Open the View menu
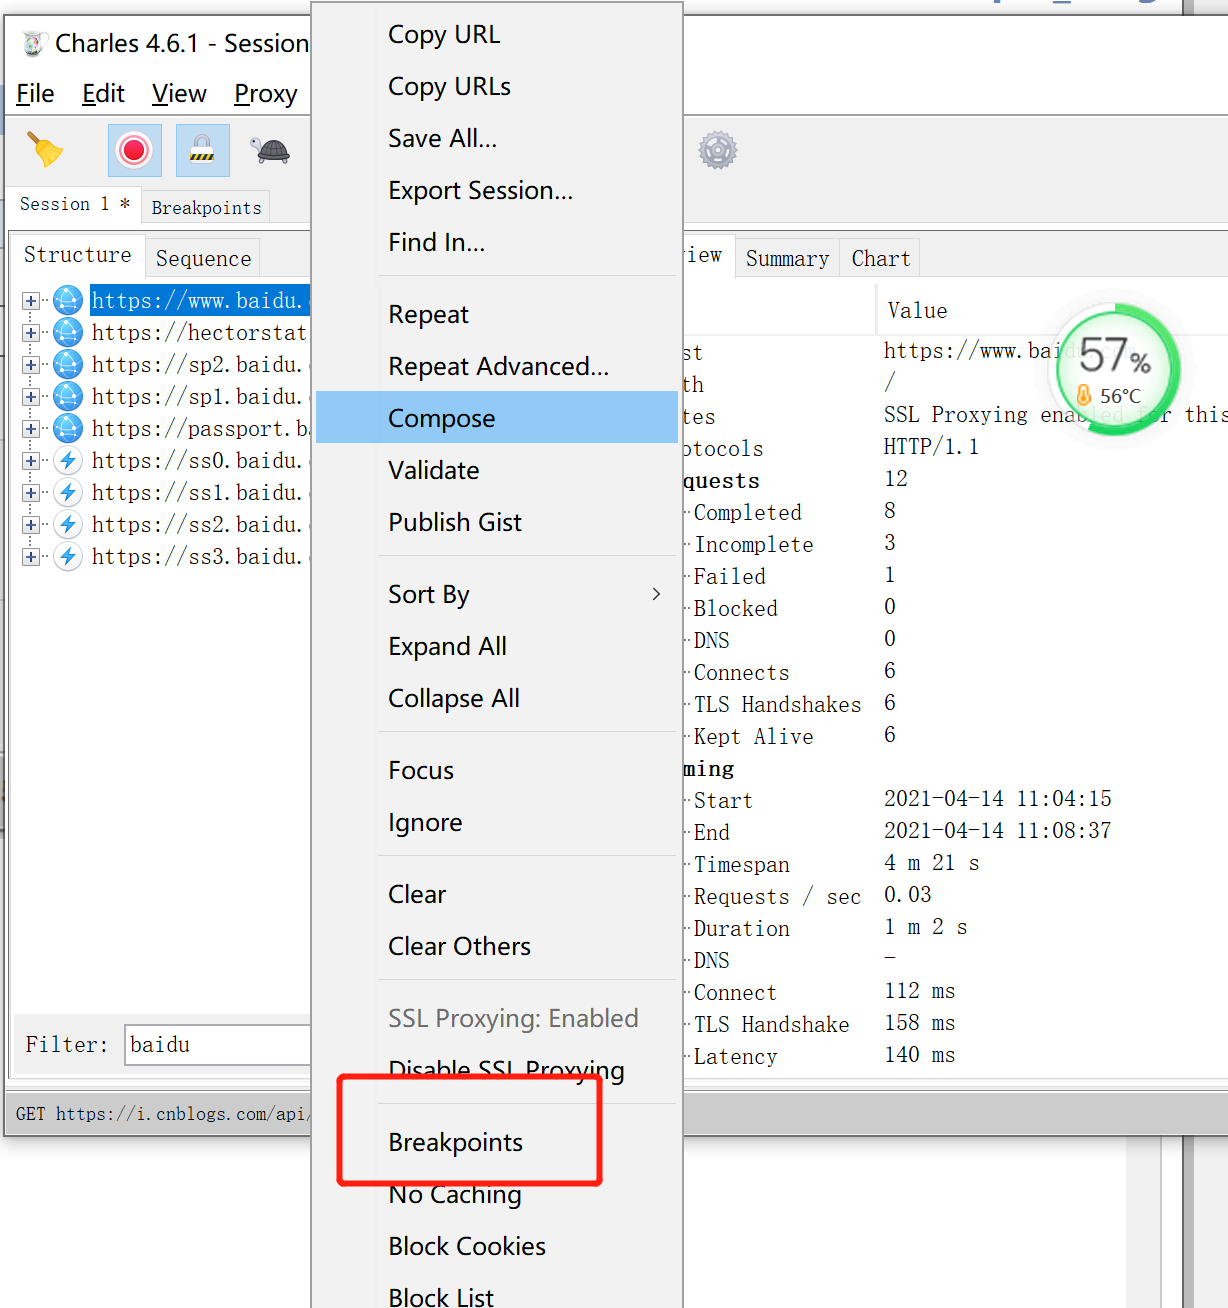Screen dimensions: 1228x1308 179,94
